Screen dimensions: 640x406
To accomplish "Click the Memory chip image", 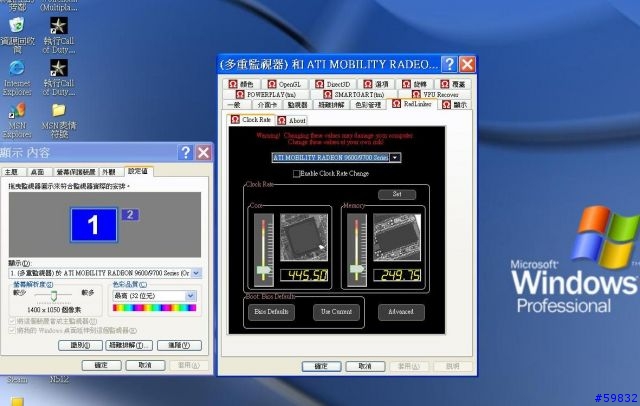I will [x=397, y=237].
